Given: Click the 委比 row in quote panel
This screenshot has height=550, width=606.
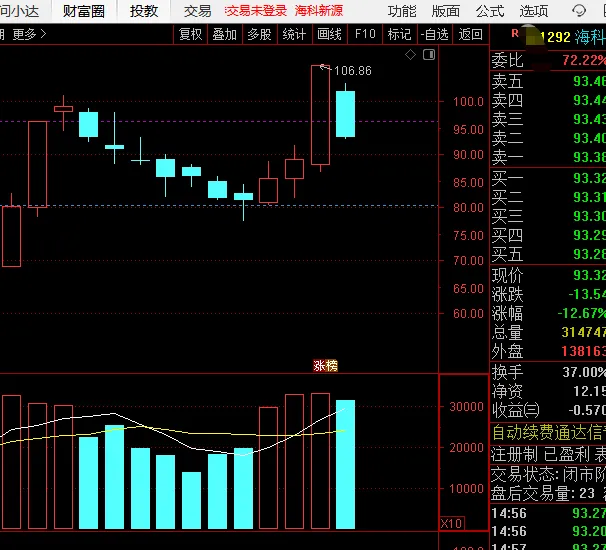Looking at the screenshot, I should pos(548,60).
